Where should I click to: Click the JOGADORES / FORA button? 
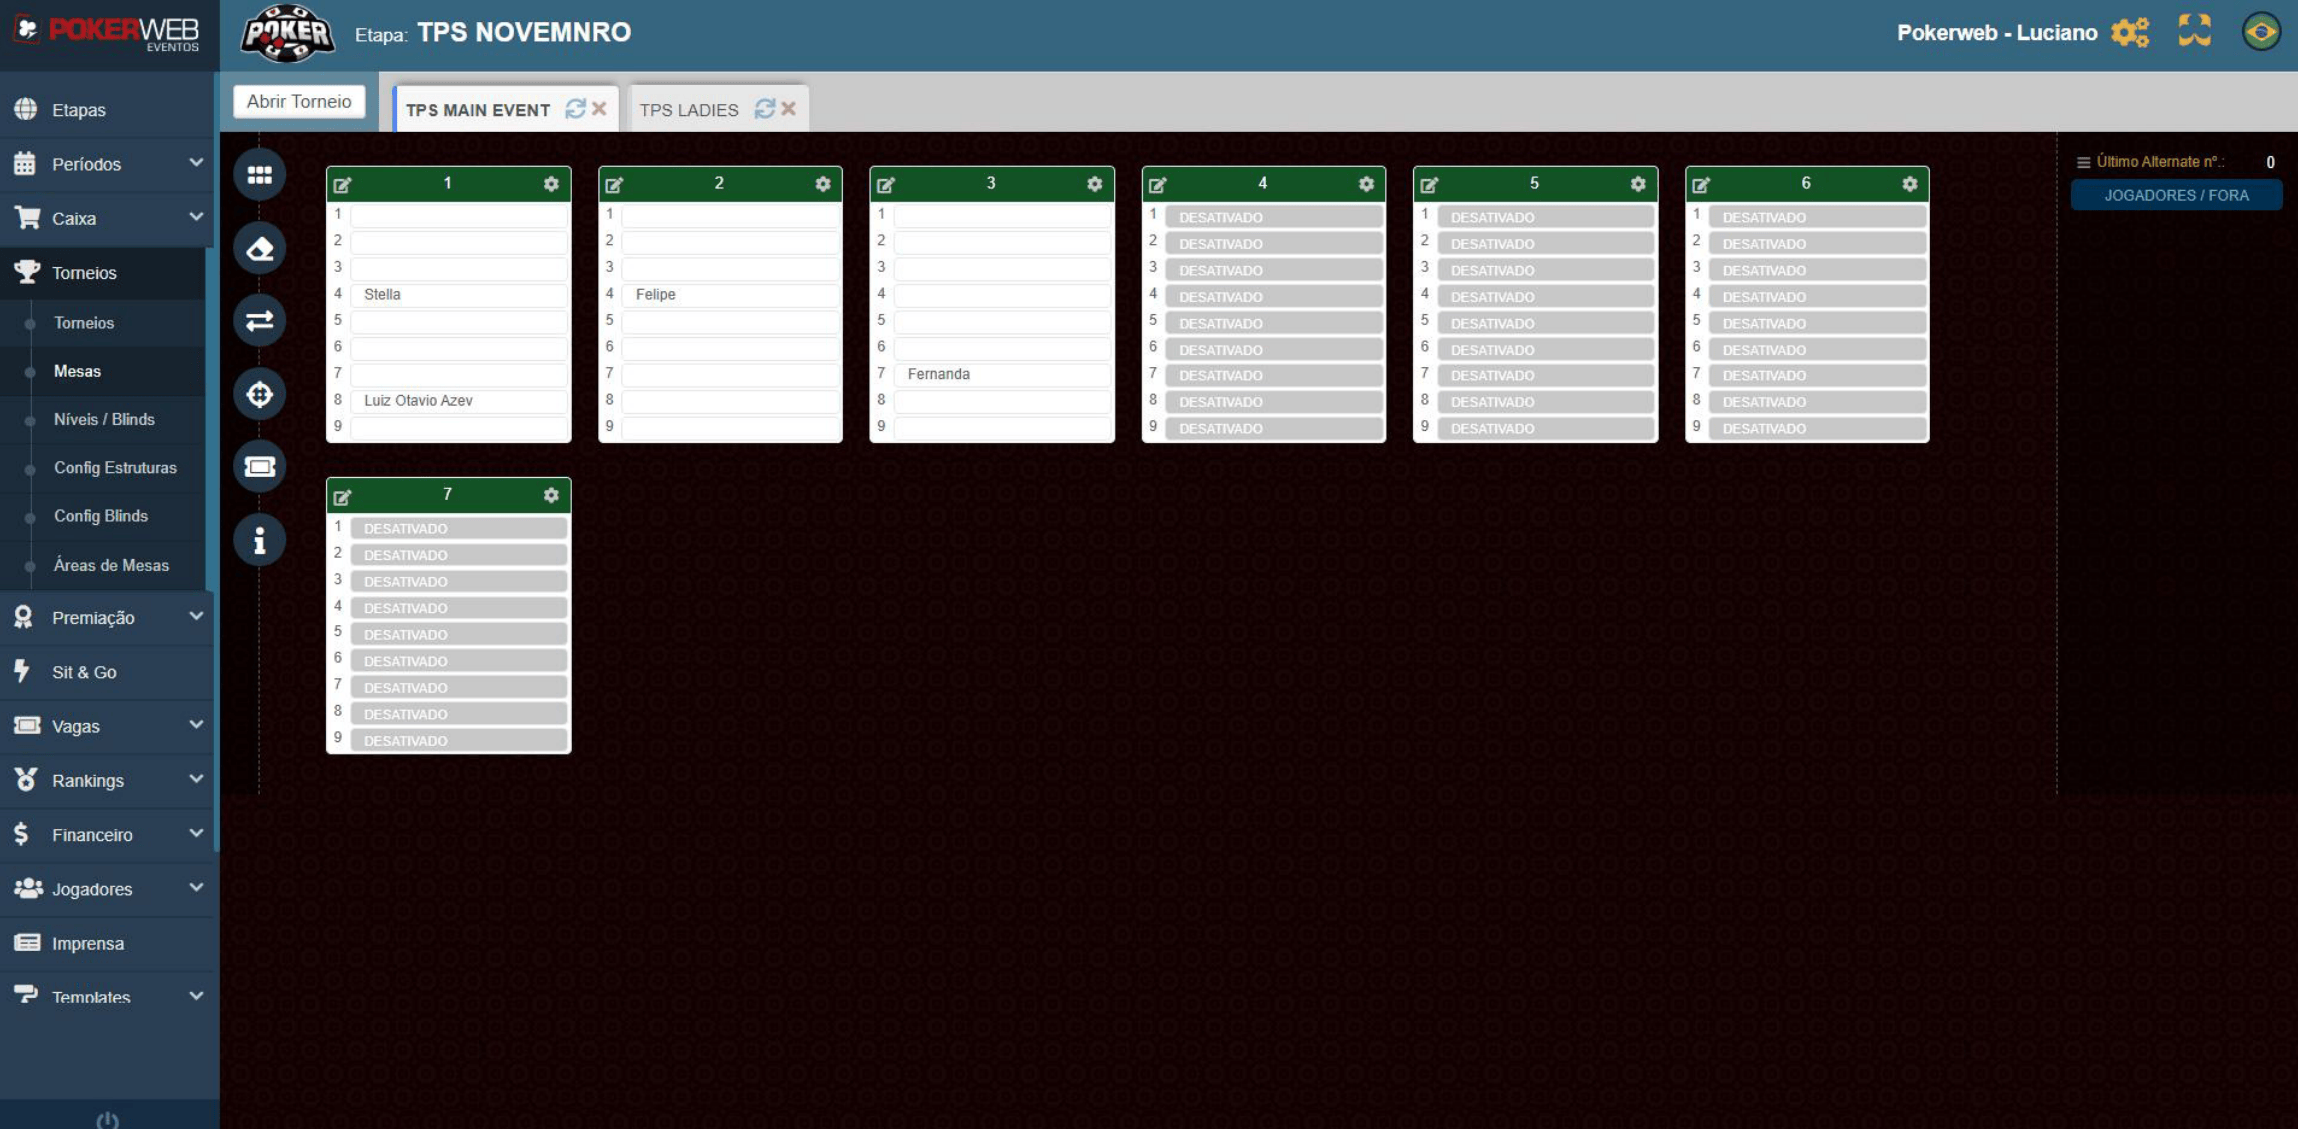(2176, 195)
